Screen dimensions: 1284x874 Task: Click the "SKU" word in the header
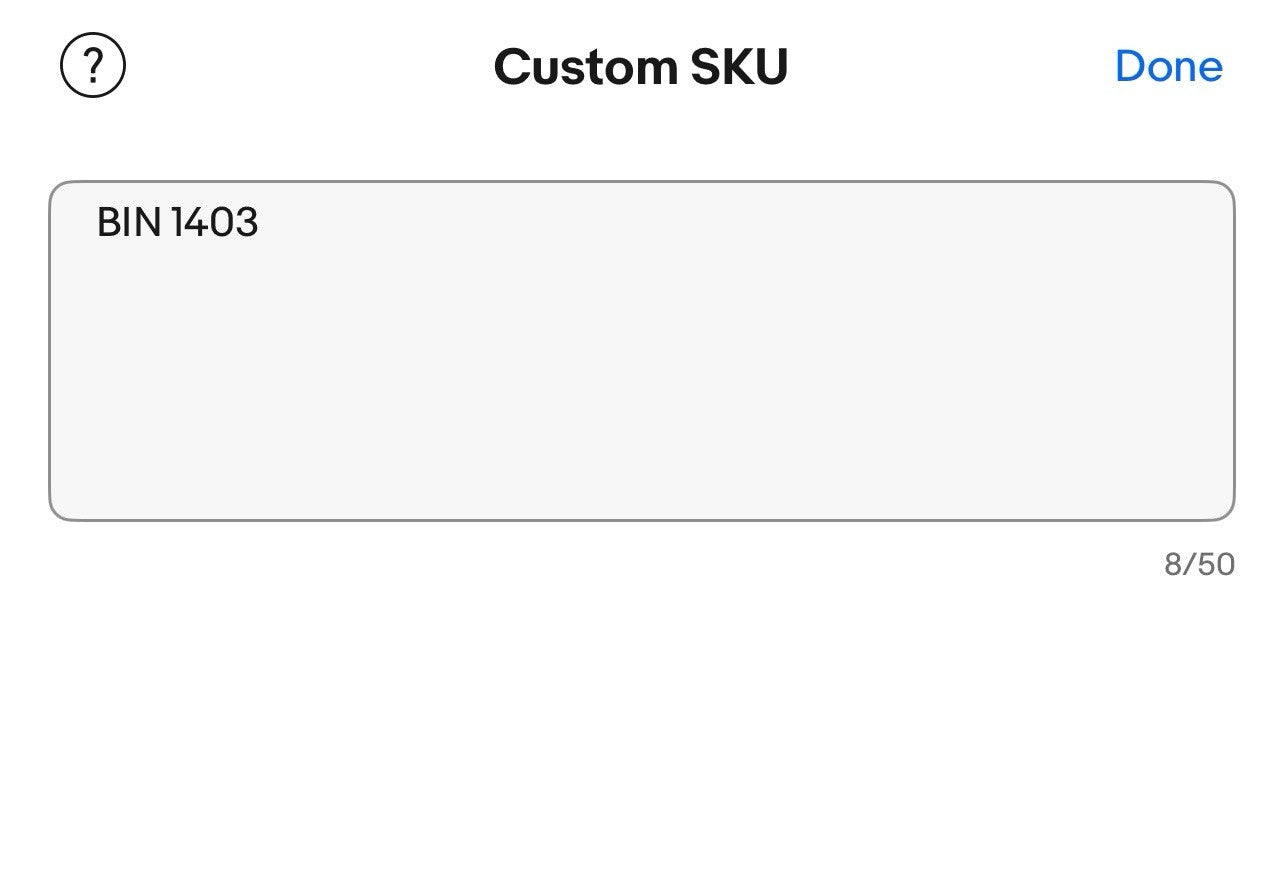[739, 67]
